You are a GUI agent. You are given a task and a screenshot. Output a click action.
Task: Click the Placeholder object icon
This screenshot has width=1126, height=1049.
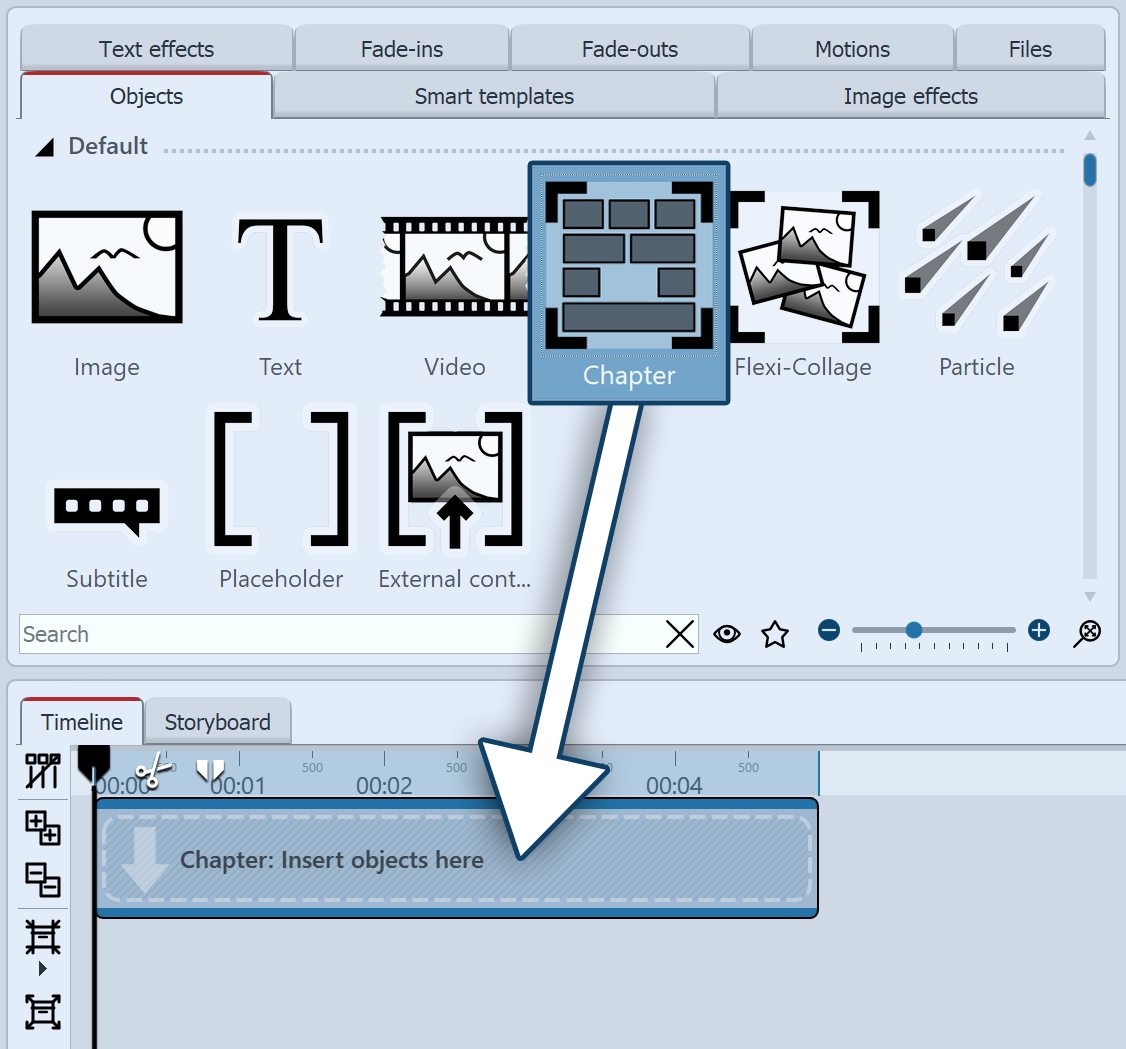[281, 478]
